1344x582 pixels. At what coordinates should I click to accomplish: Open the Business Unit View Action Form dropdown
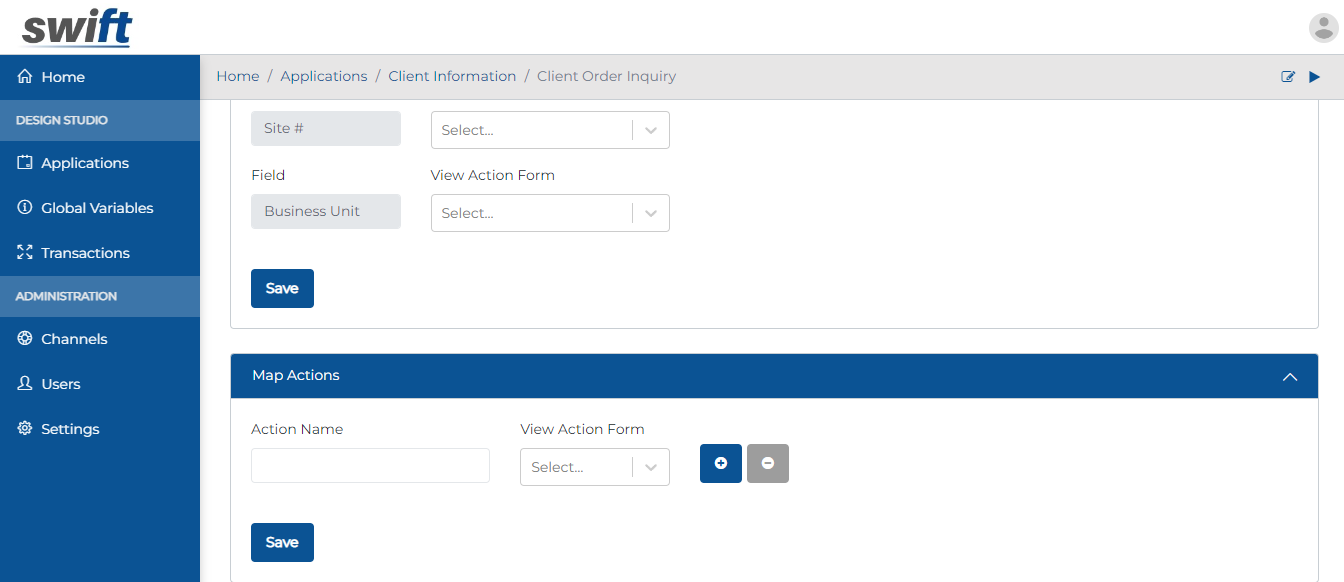pyautogui.click(x=549, y=213)
